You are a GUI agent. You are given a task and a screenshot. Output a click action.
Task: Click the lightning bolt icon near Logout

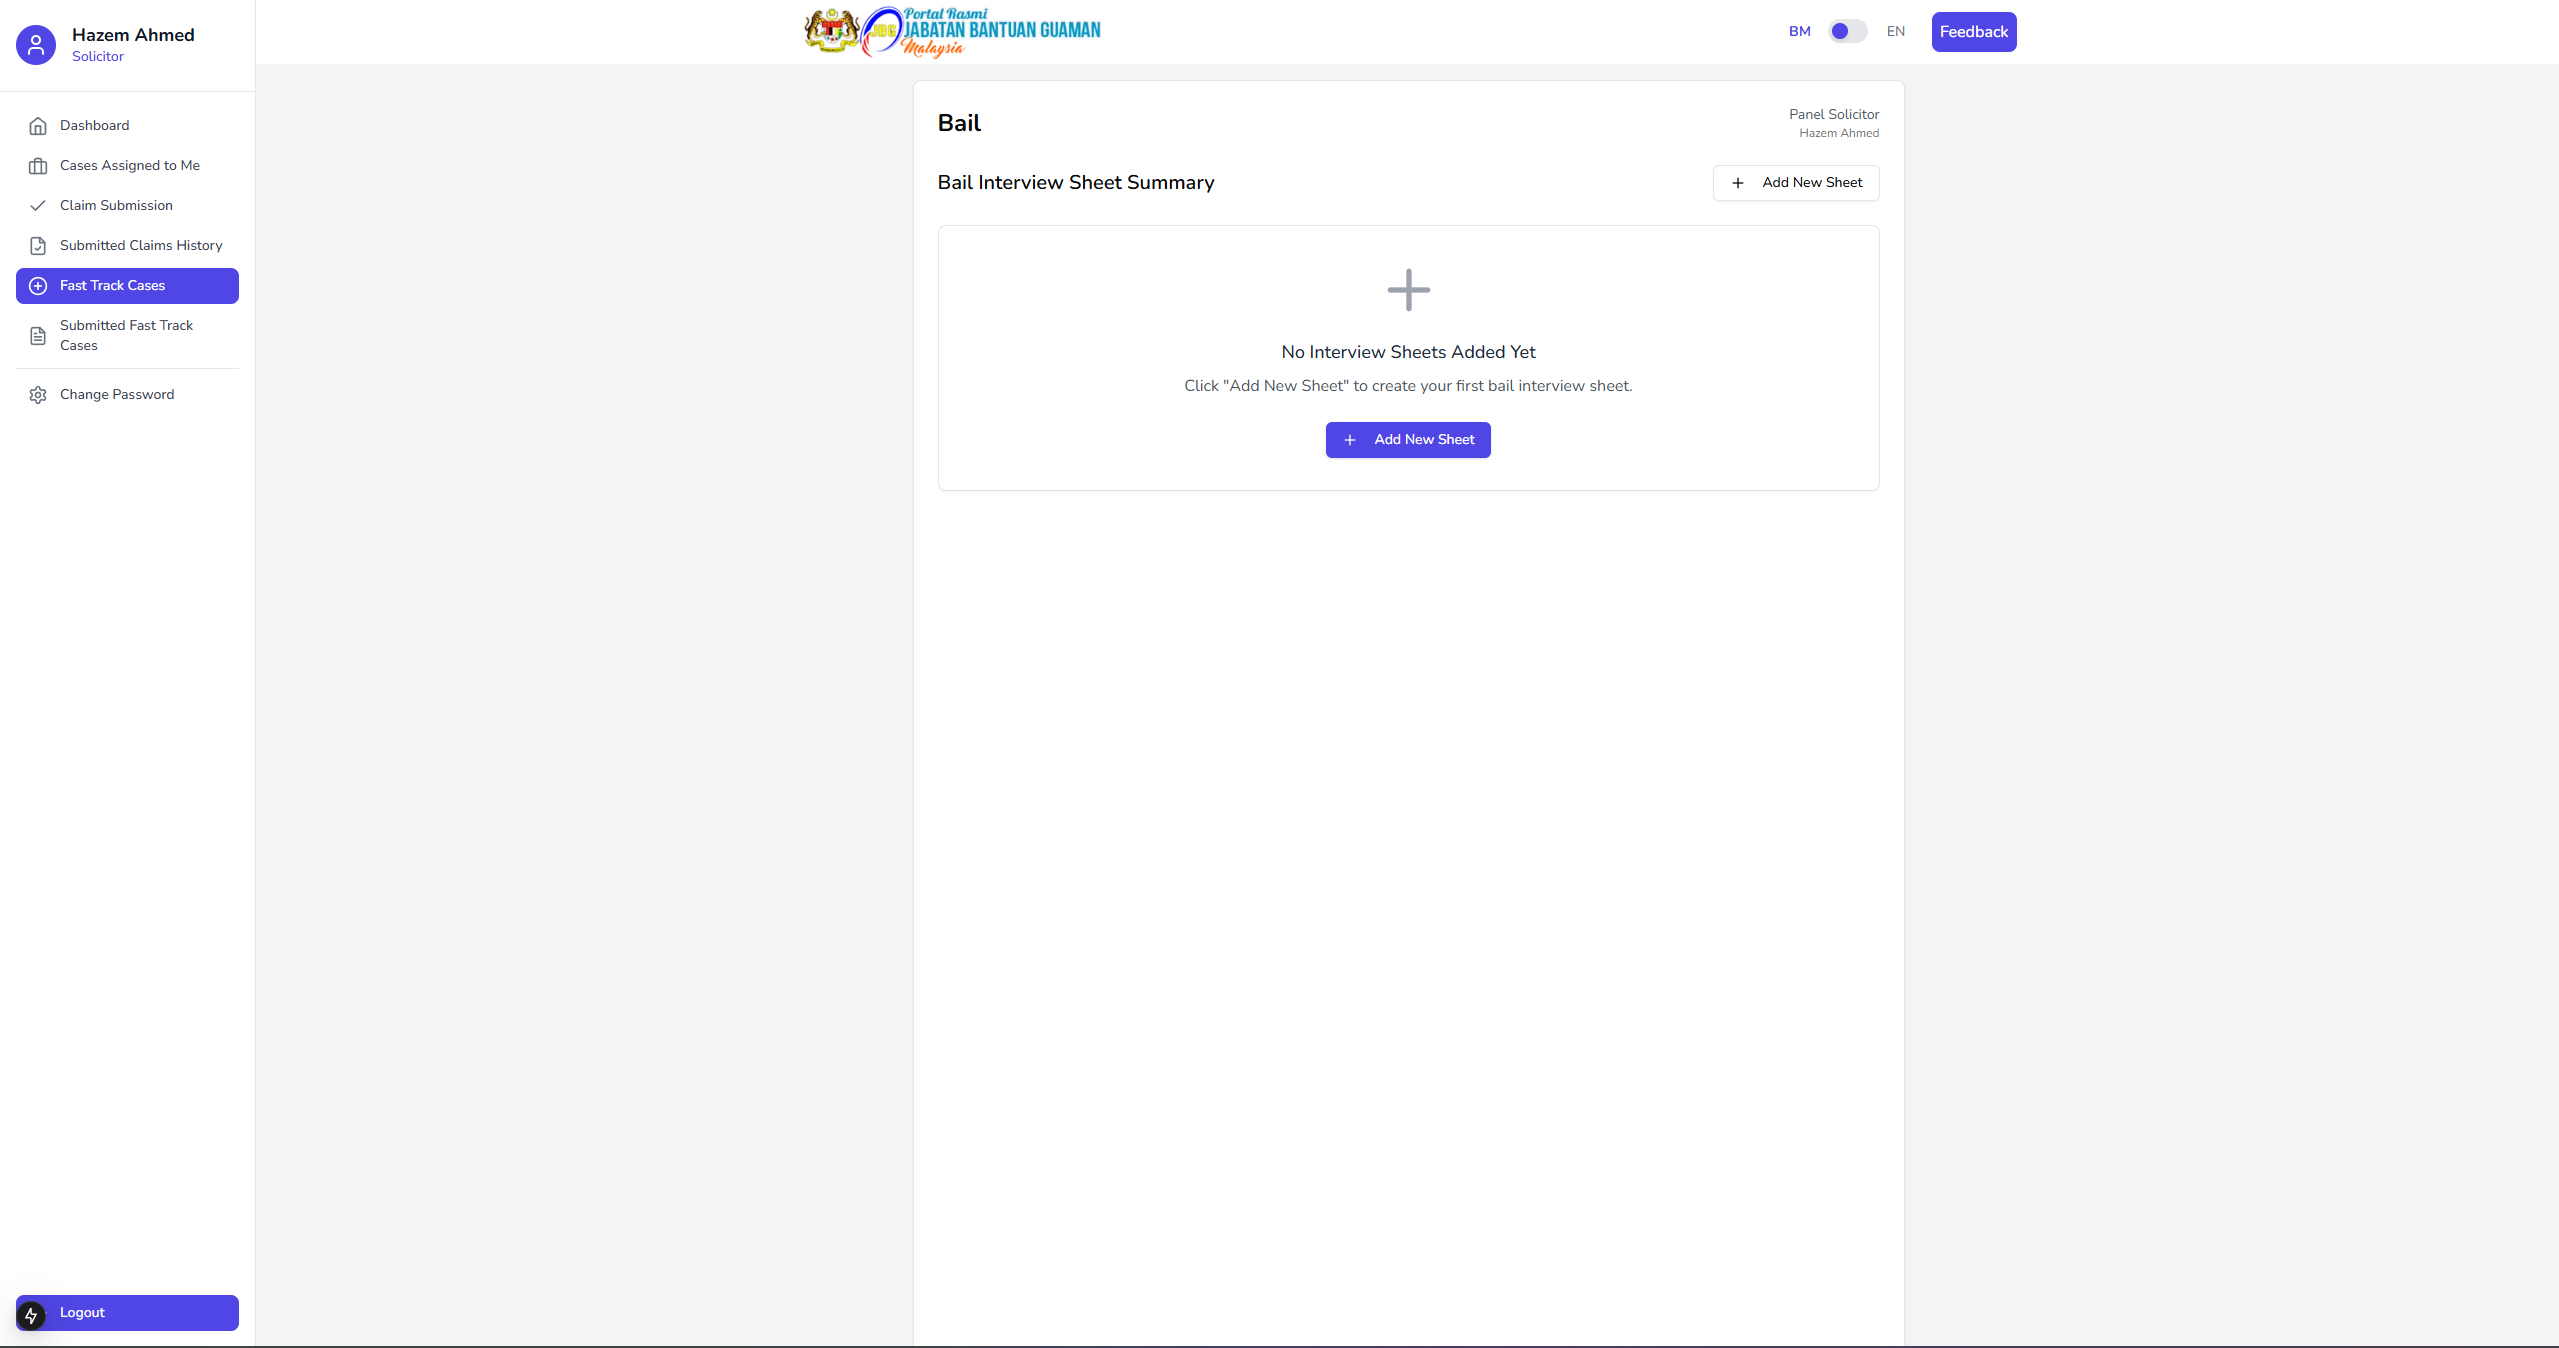pos(31,1315)
